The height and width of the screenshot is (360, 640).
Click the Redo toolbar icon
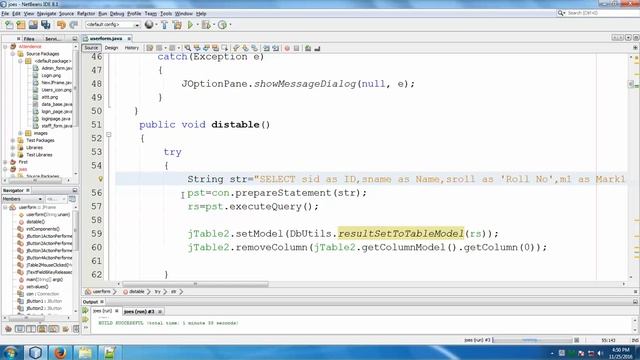pos(73,25)
